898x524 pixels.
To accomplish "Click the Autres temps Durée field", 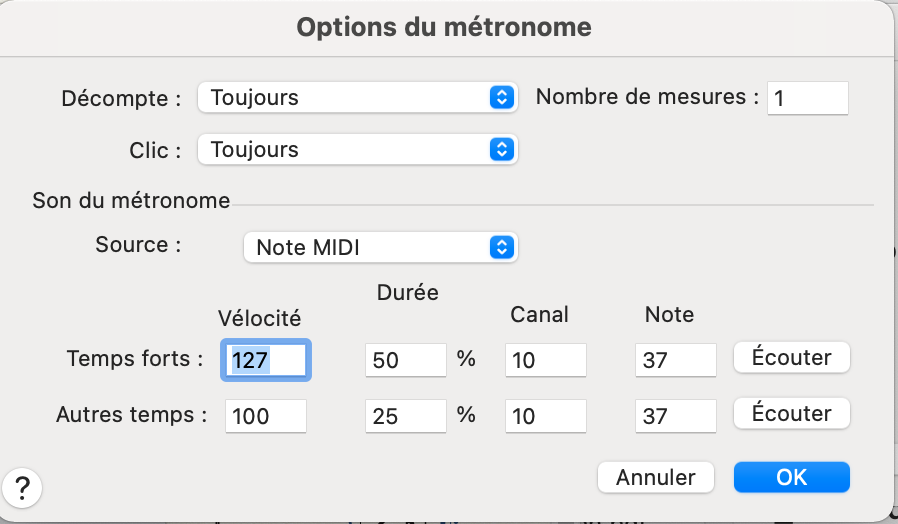I will click(405, 415).
